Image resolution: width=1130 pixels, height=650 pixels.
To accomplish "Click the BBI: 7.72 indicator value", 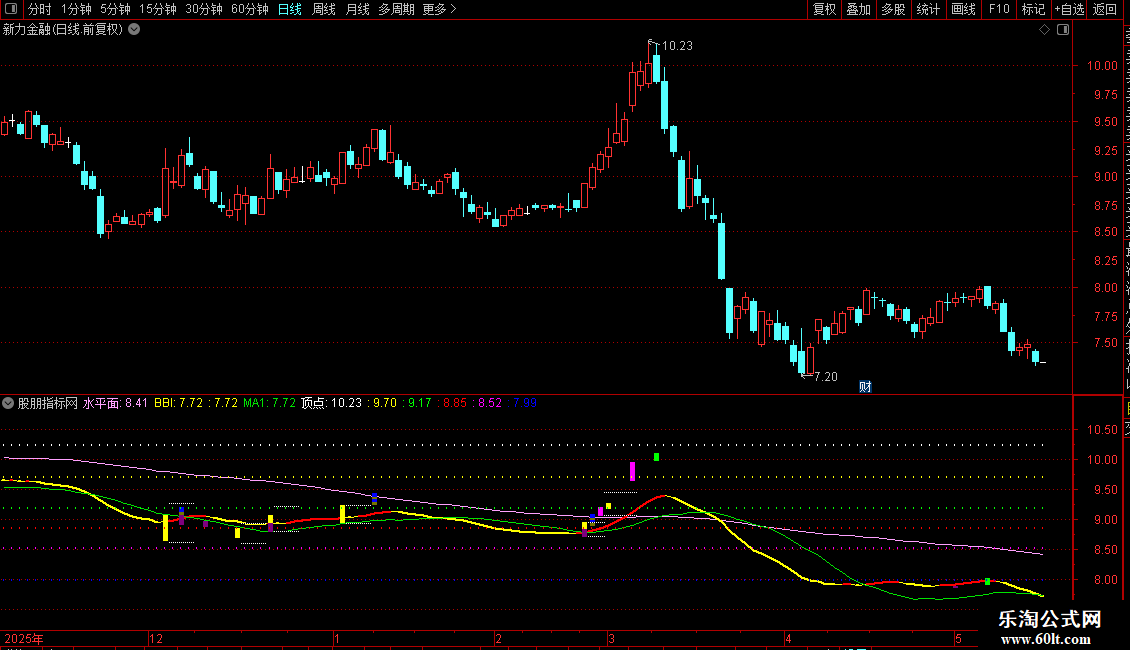I will (179, 404).
